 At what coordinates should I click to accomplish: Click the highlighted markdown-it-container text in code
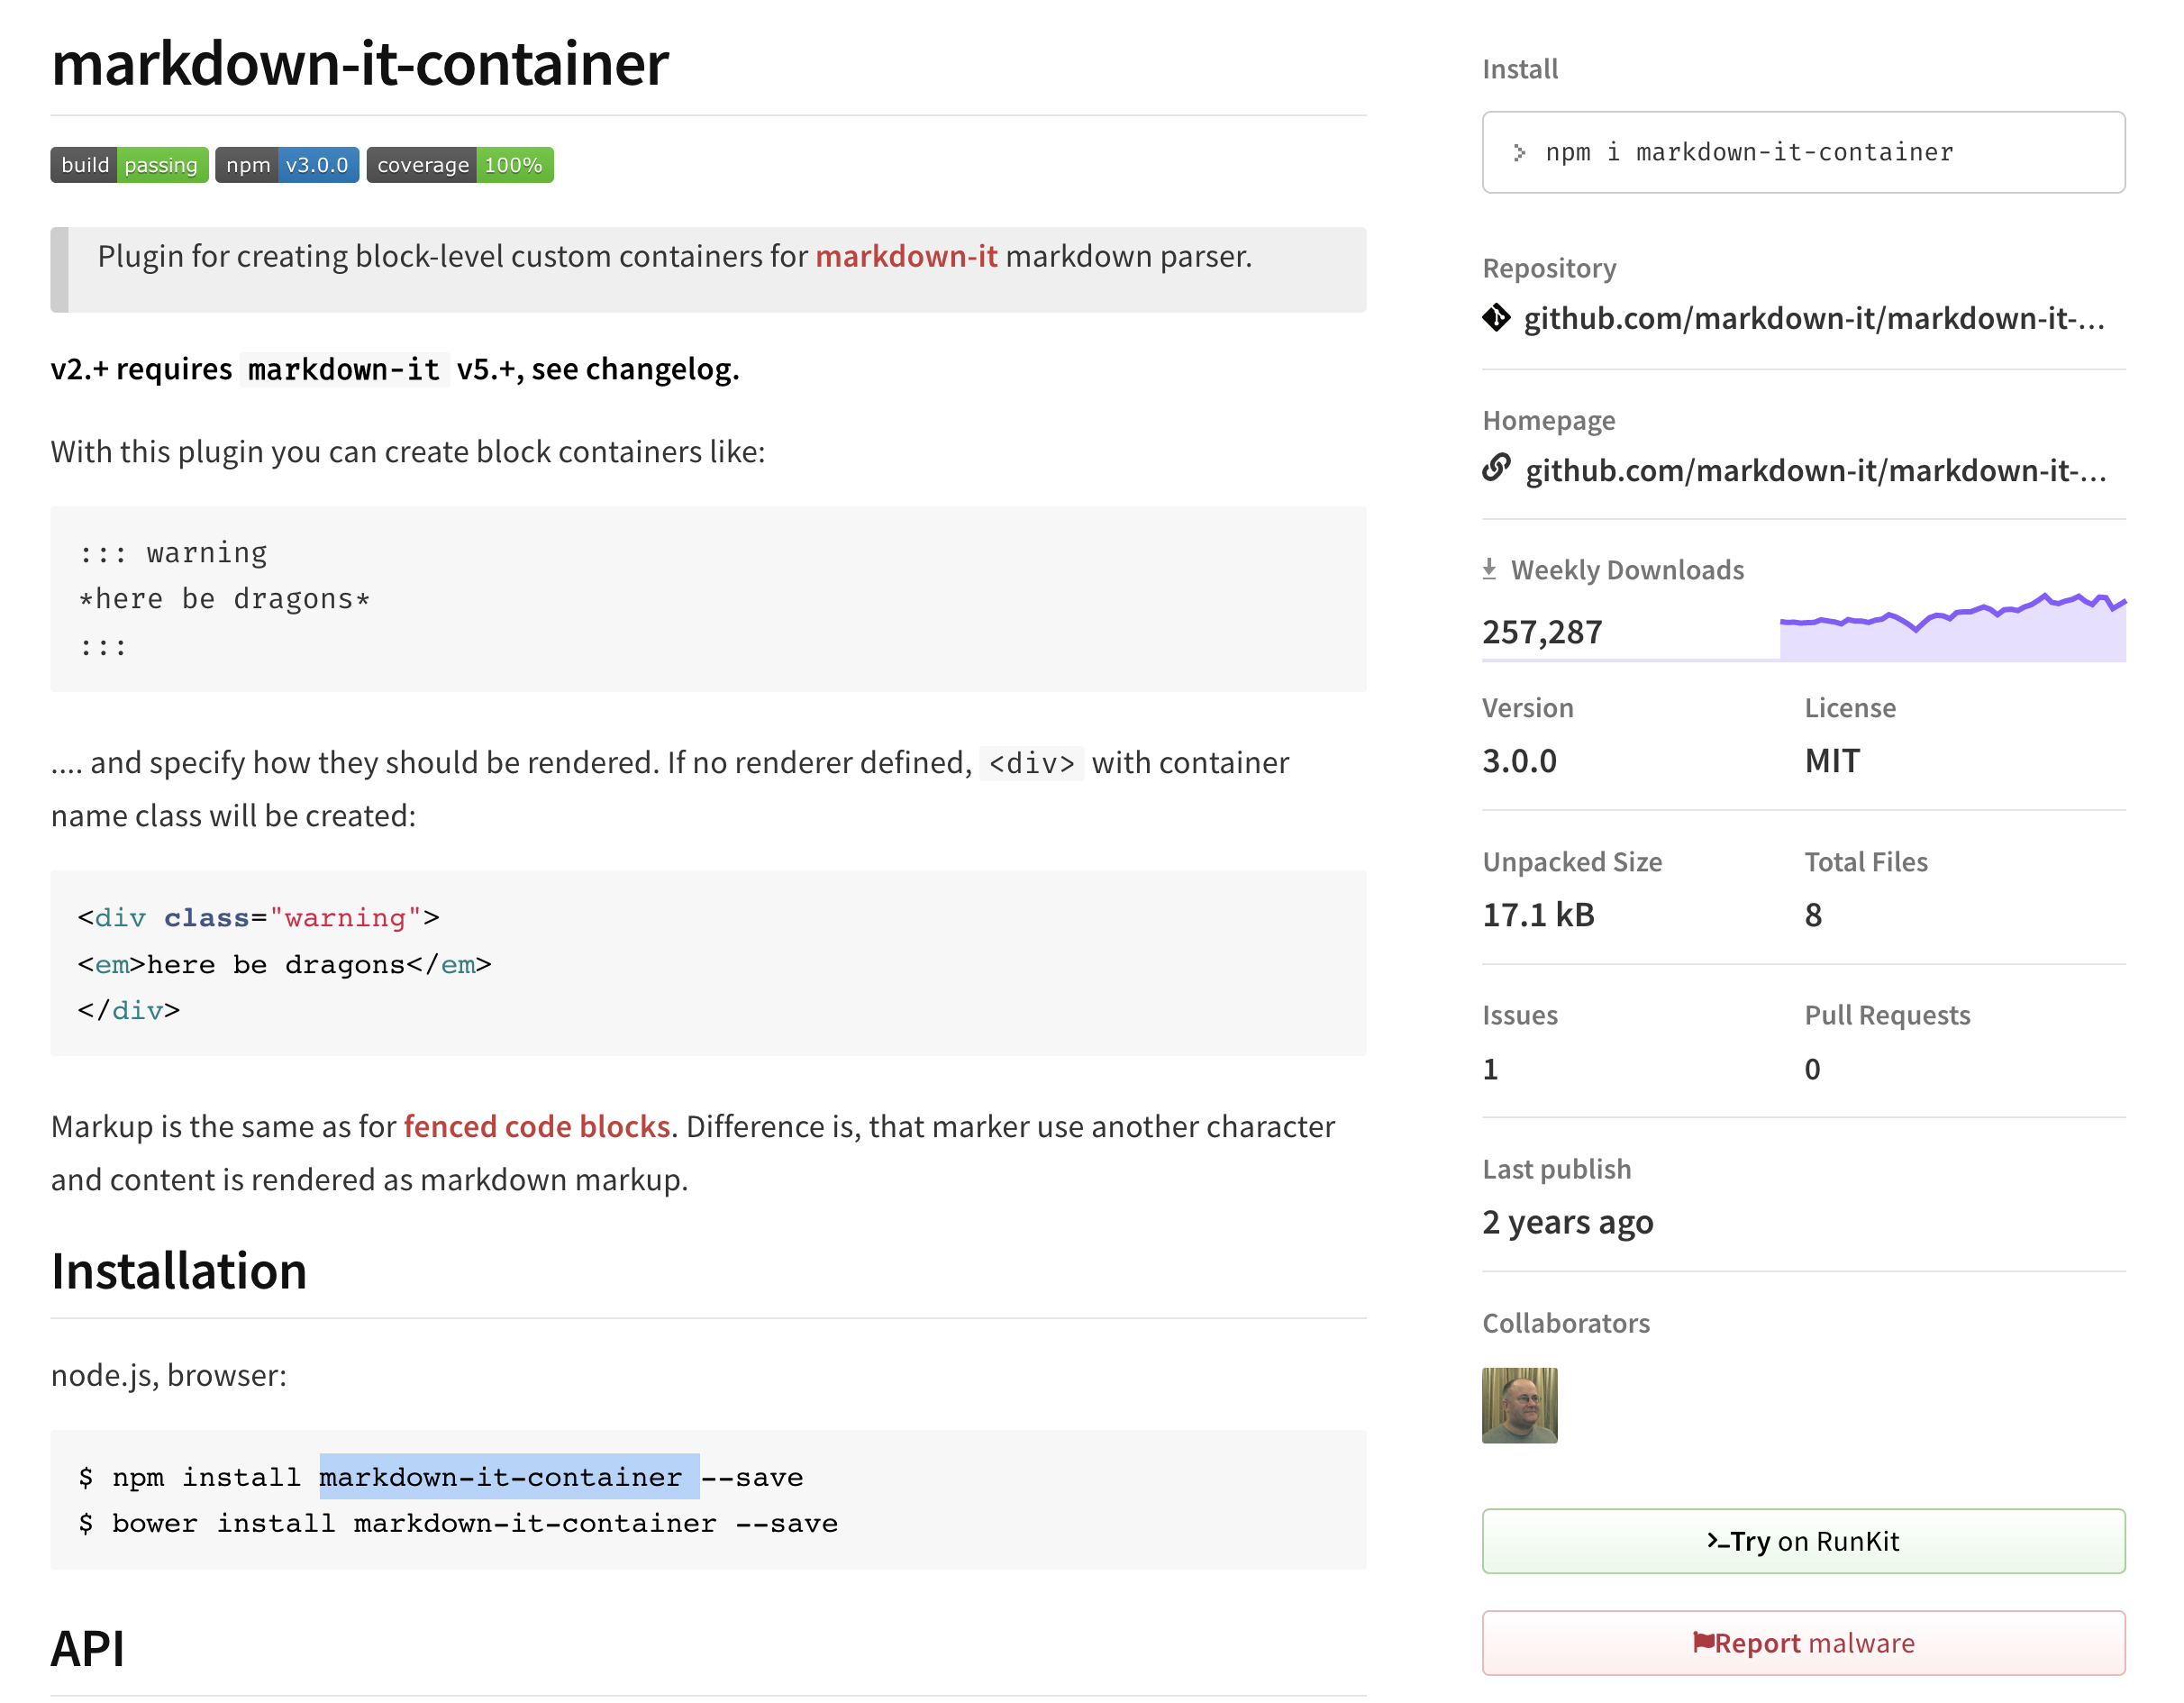[x=508, y=1477]
